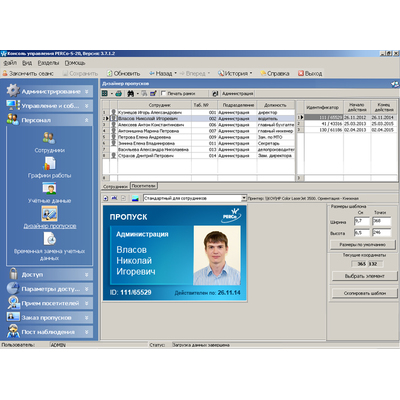Click the Сотрудник column header

click(x=155, y=105)
